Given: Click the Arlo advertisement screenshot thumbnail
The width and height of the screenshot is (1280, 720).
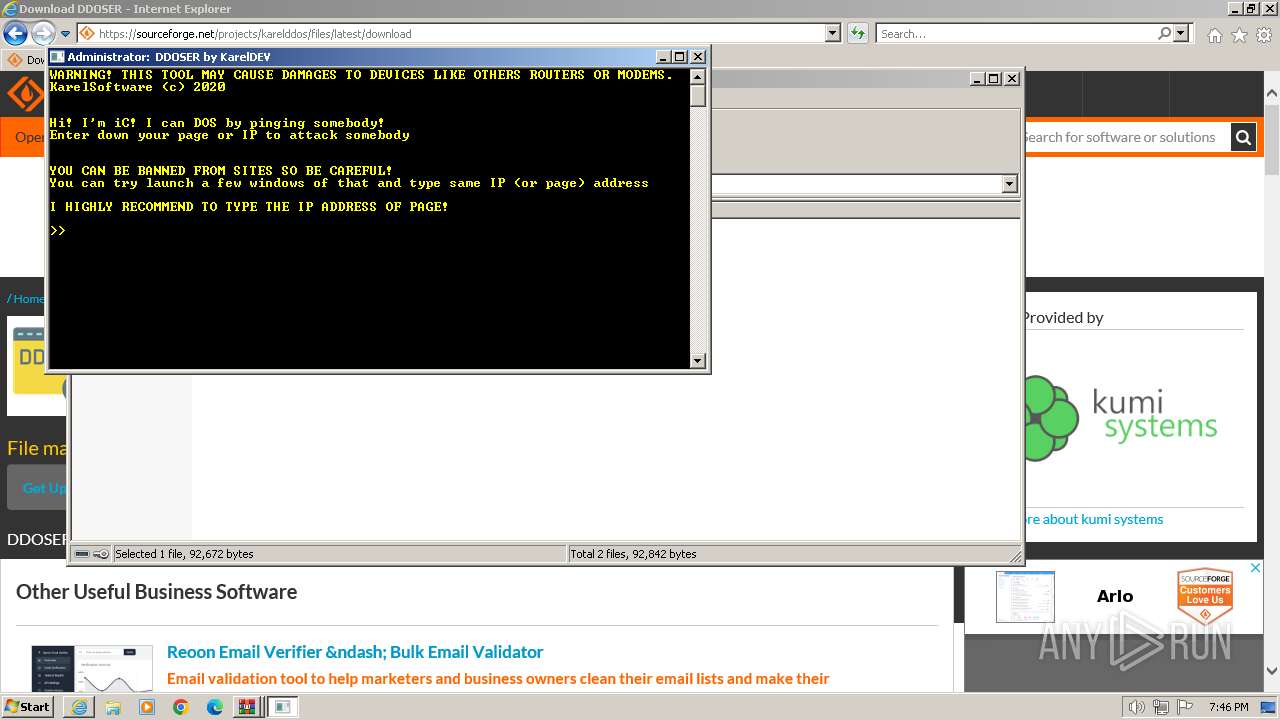Looking at the screenshot, I should (x=1025, y=597).
